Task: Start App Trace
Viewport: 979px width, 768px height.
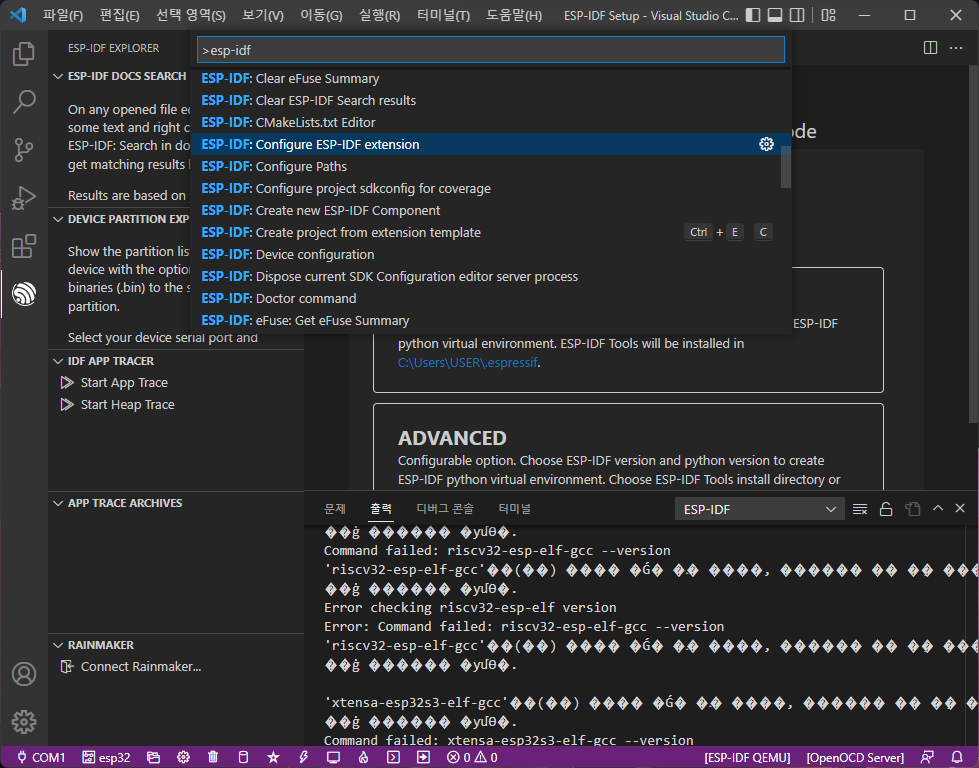Action: tap(124, 383)
